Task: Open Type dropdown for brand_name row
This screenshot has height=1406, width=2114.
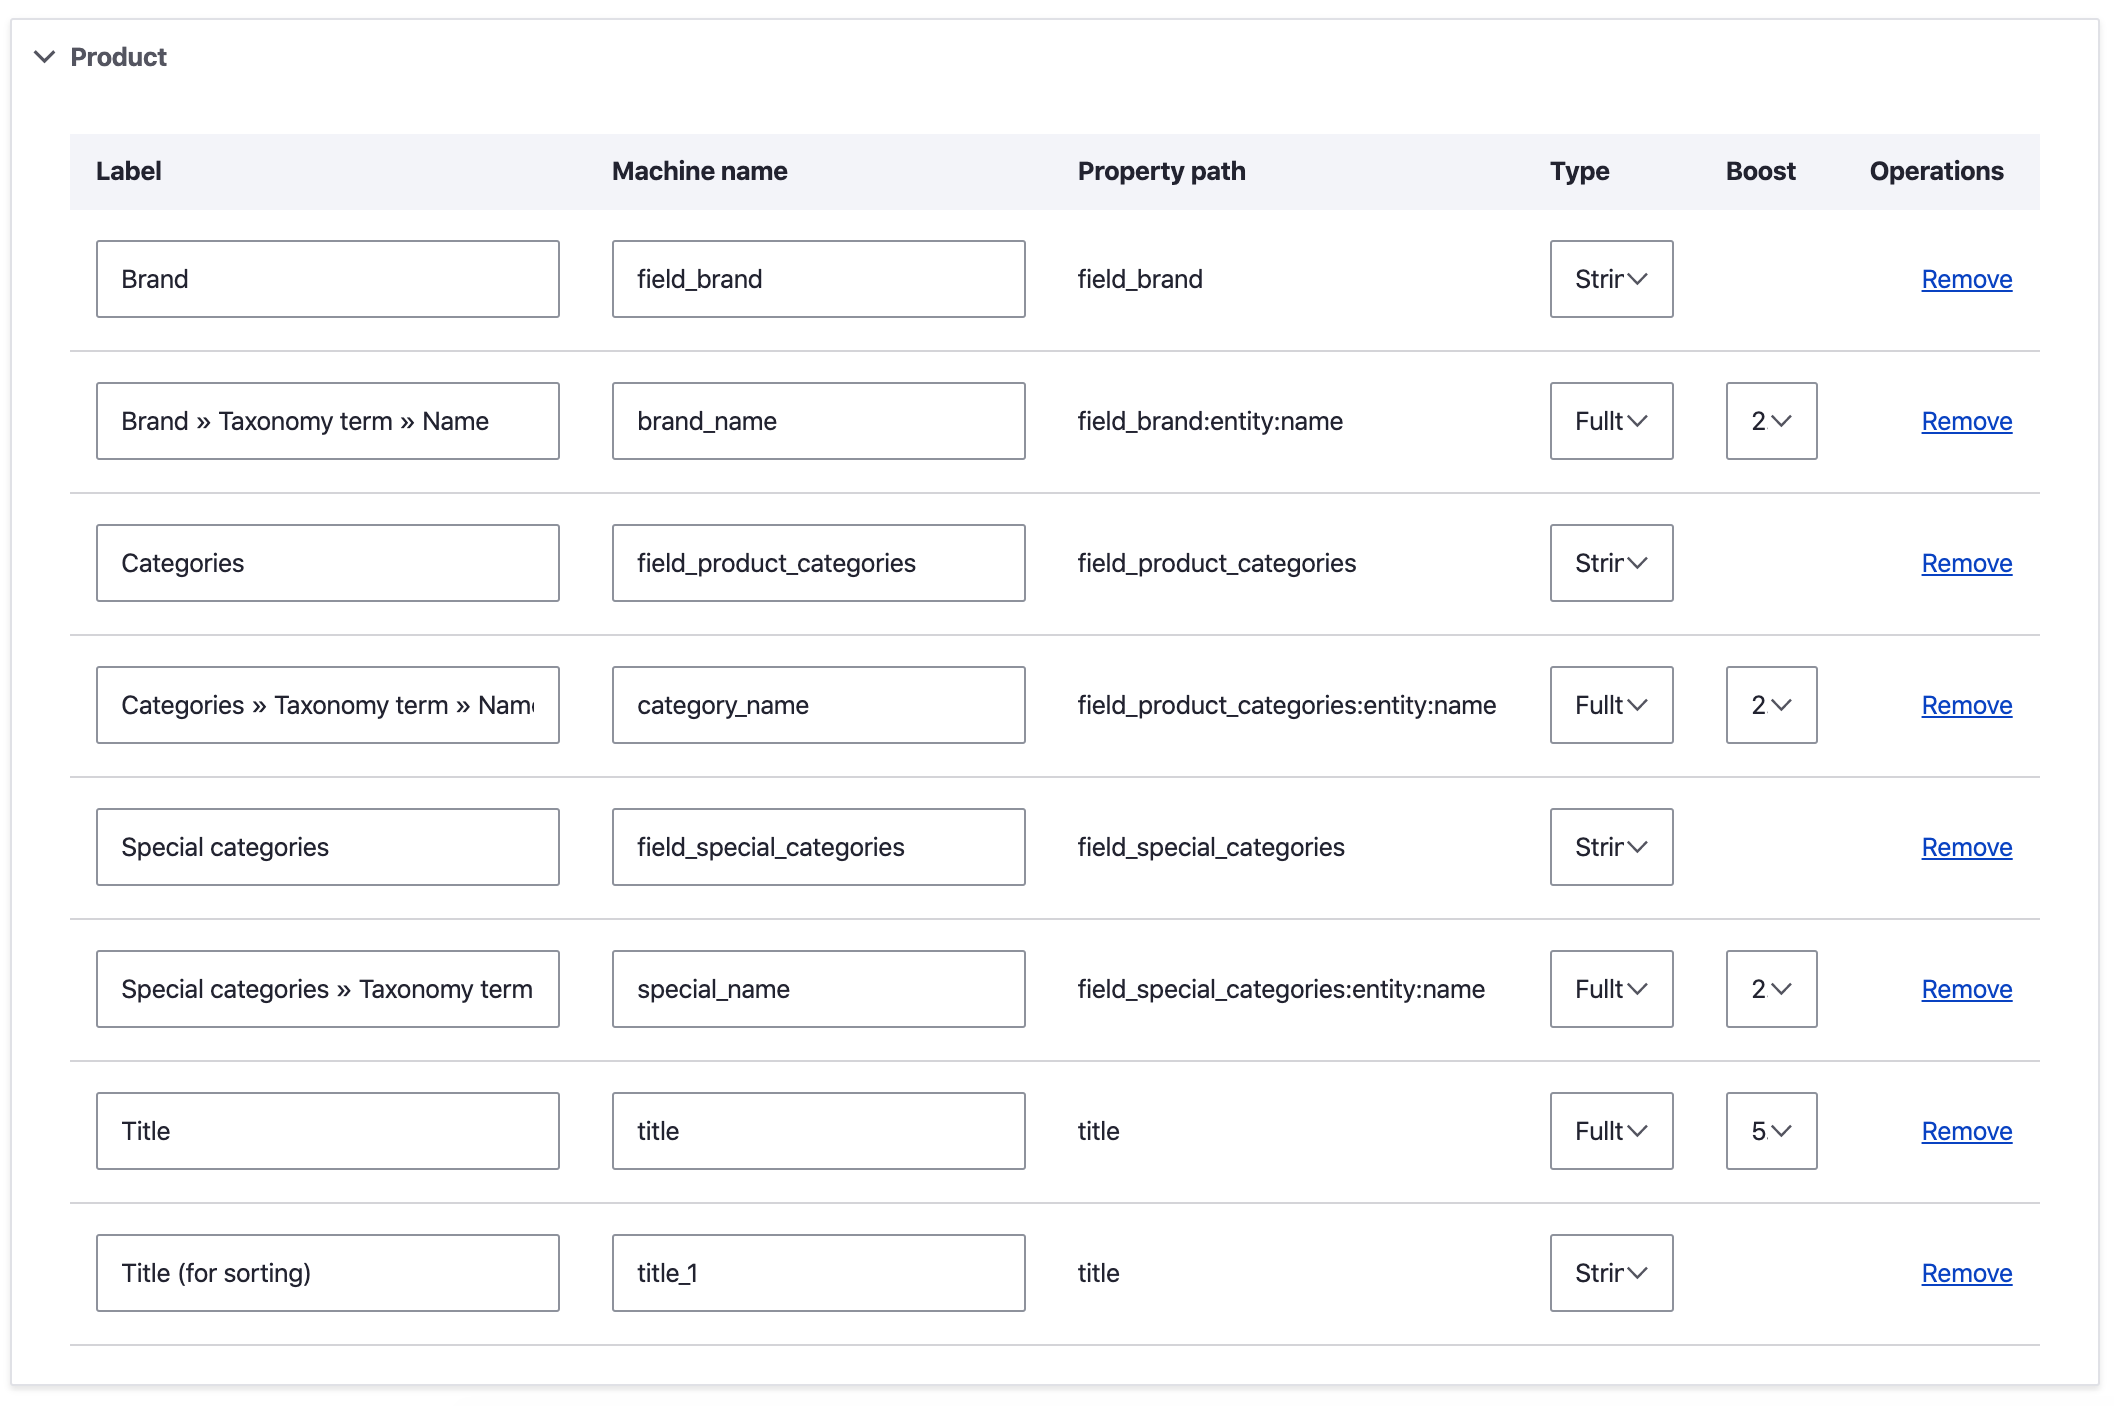Action: coord(1610,421)
